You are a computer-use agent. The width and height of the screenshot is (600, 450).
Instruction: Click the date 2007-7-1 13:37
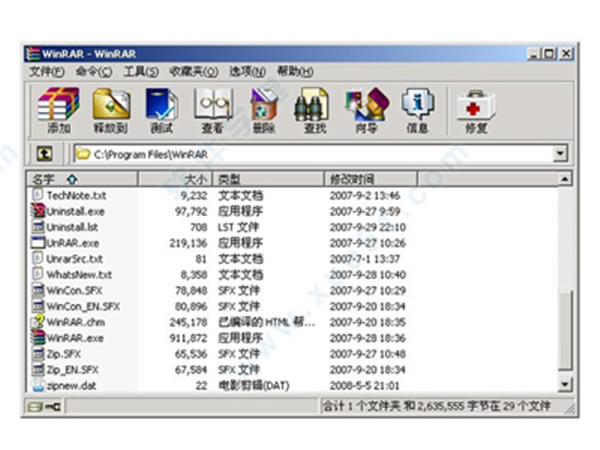365,259
